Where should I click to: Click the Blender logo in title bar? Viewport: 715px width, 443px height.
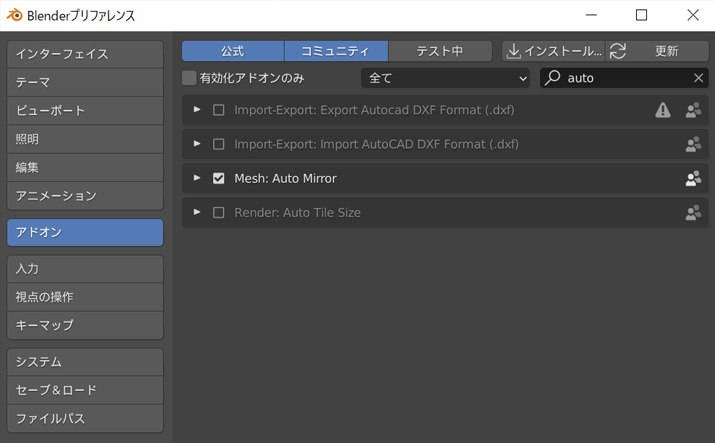(15, 15)
